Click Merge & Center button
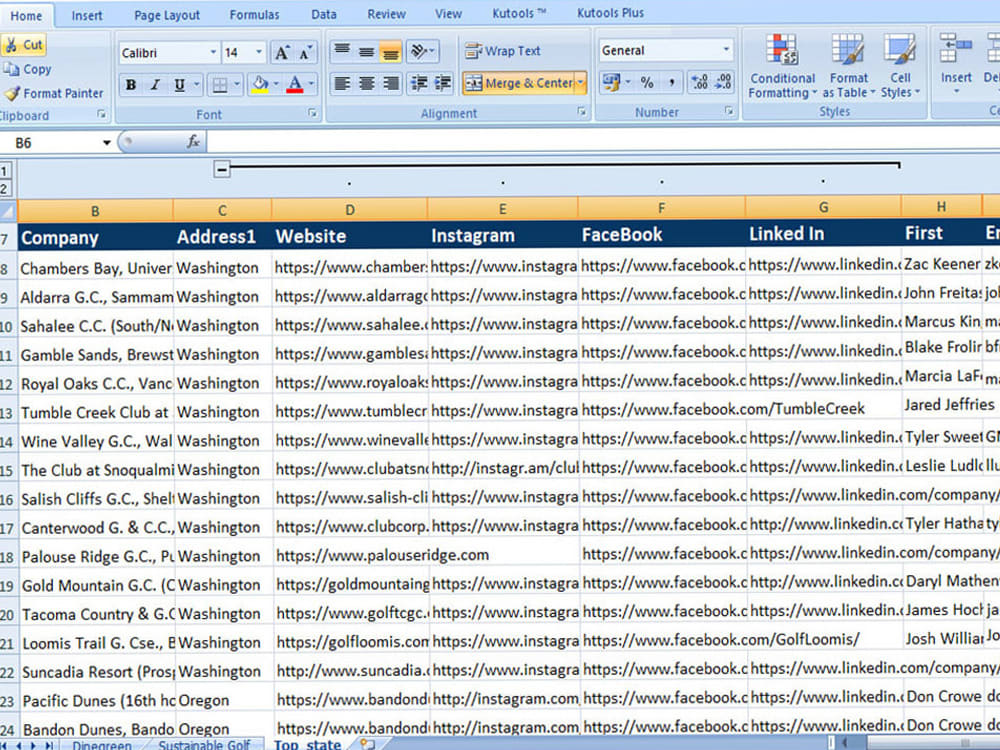1000x750 pixels. (519, 83)
